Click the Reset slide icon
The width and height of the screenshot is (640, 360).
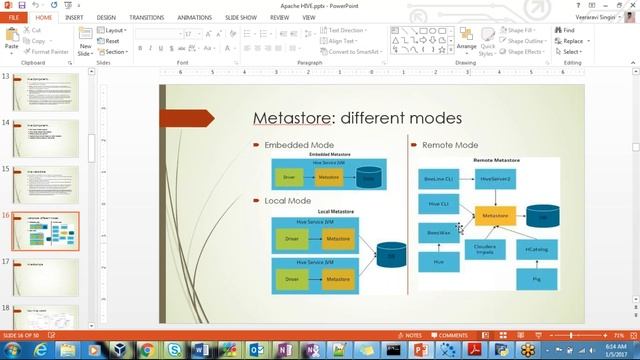(x=101, y=41)
